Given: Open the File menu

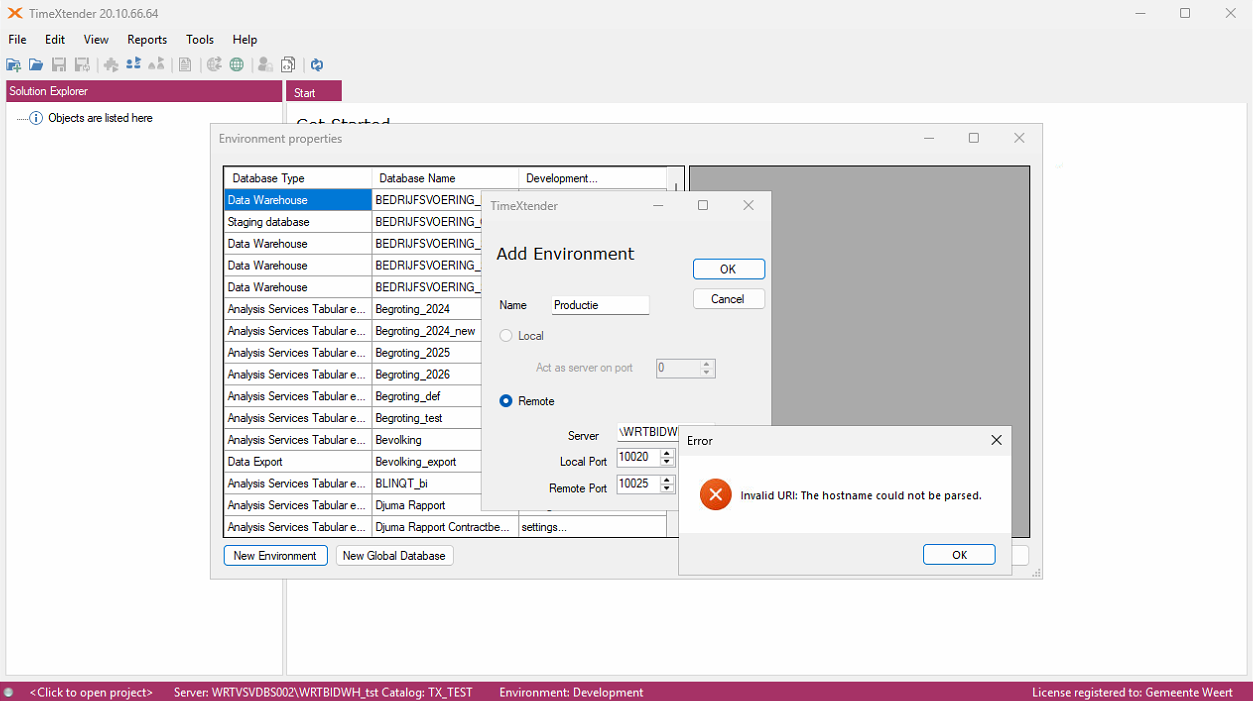Looking at the screenshot, I should (17, 40).
